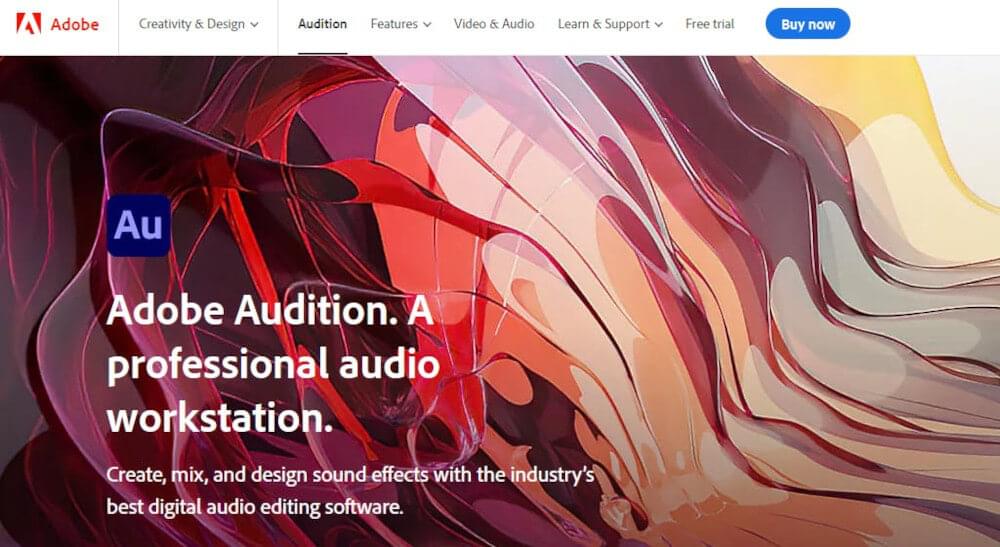Click the 'workstation.' heading word
The height and width of the screenshot is (547, 1000).
point(220,418)
